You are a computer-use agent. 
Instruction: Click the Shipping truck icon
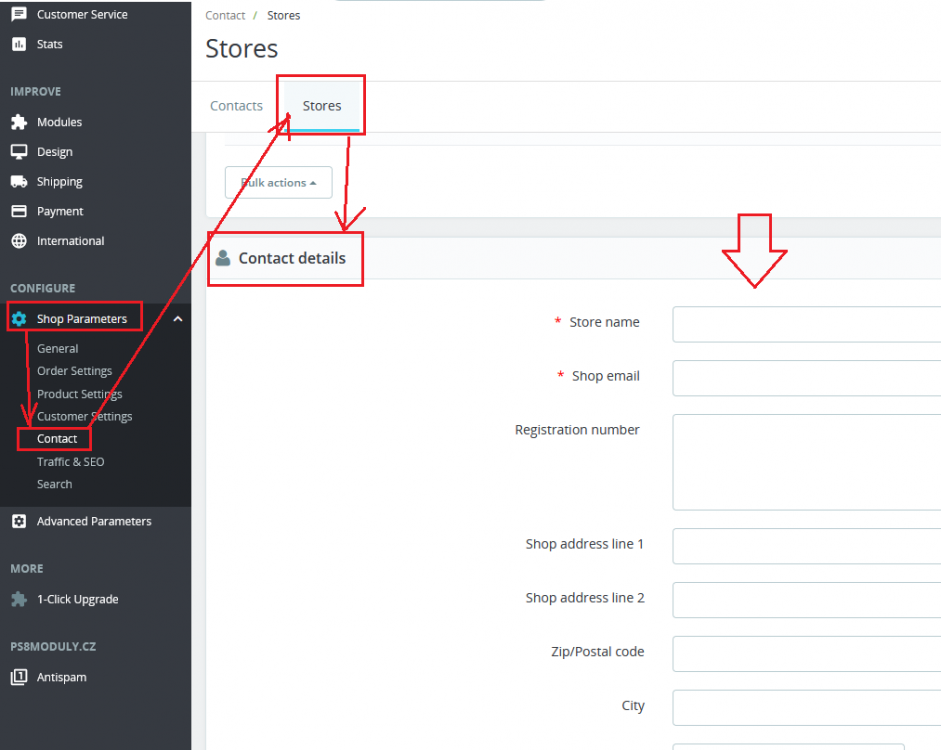point(19,181)
